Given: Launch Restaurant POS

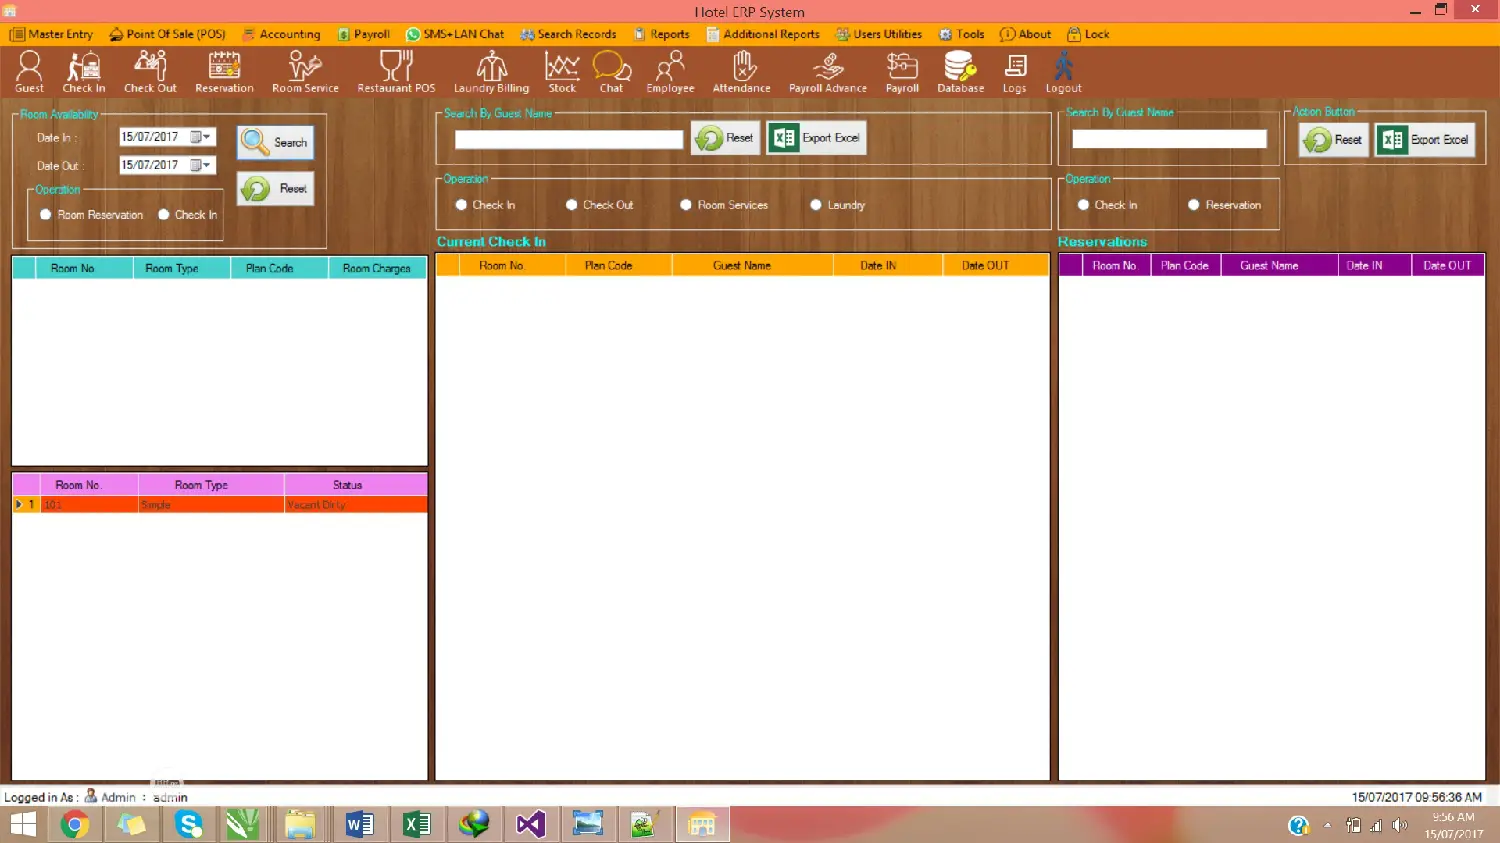Looking at the screenshot, I should pyautogui.click(x=396, y=72).
